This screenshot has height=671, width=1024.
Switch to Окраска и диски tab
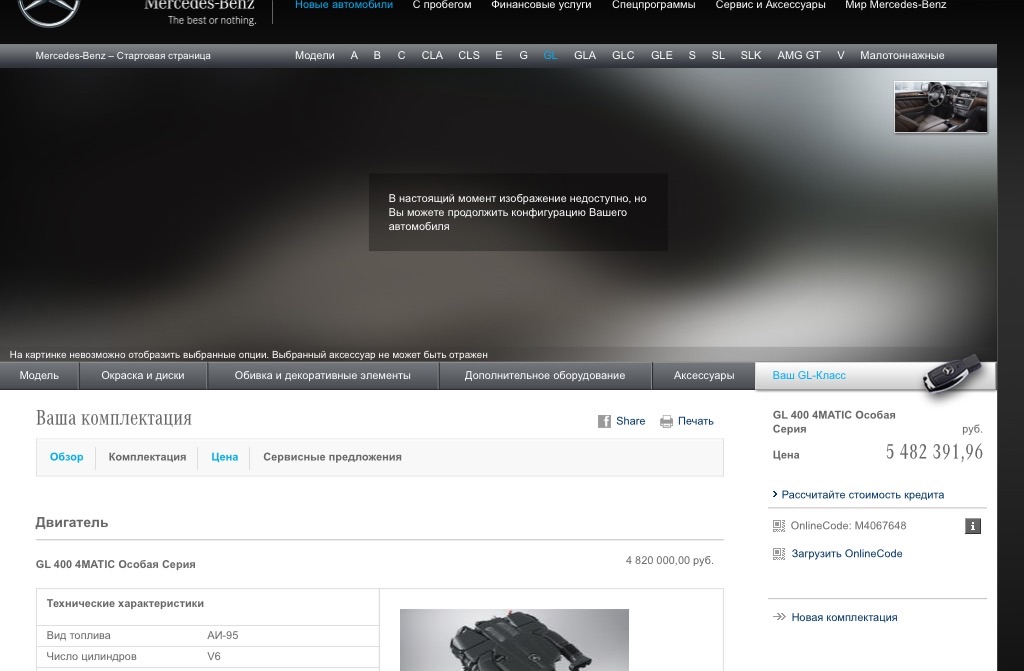[143, 376]
